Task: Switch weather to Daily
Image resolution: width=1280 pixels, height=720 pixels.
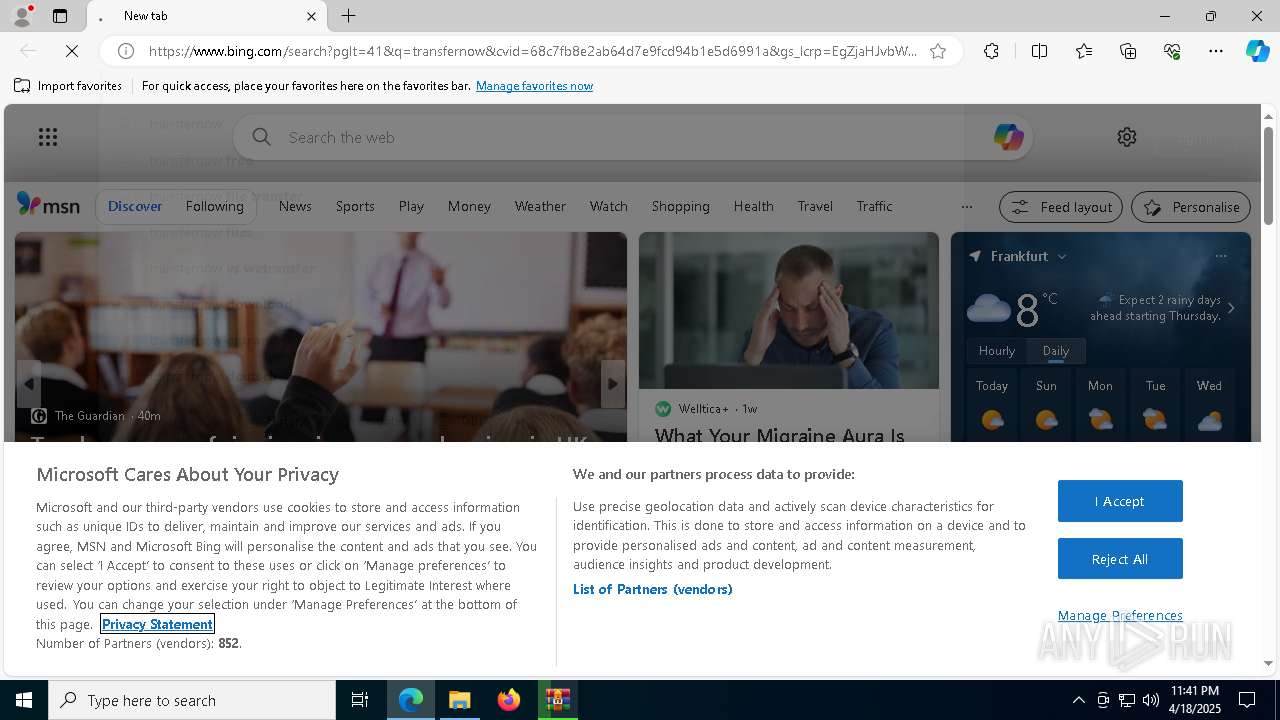Action: (1055, 351)
